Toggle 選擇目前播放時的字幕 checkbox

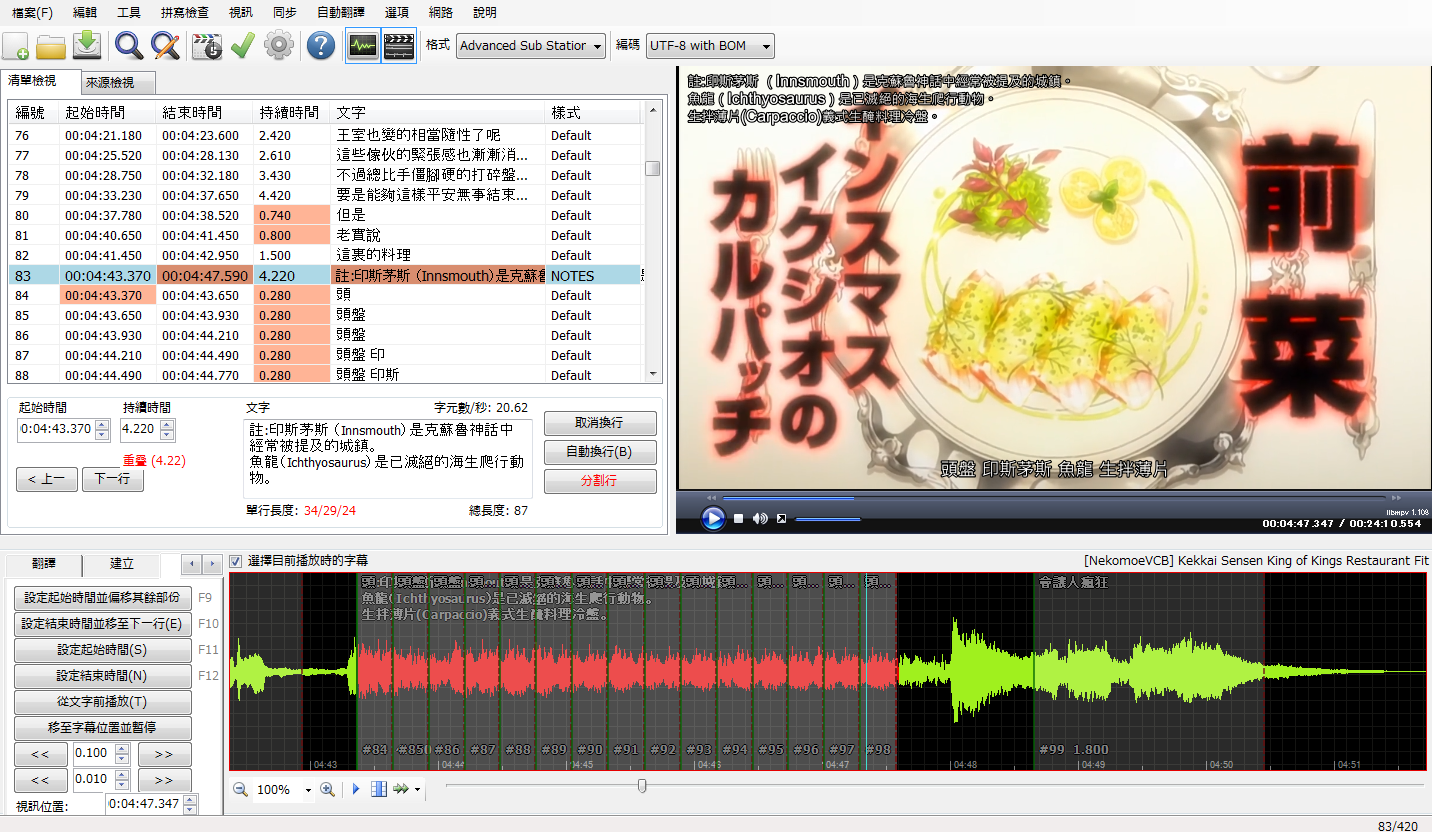(236, 561)
